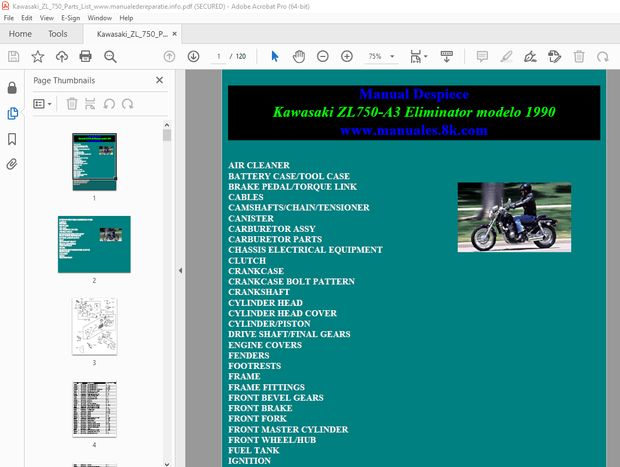Close the Kawasaki_ZL_750_P... document tab
Viewport: 620px width, 467px height.
[174, 34]
